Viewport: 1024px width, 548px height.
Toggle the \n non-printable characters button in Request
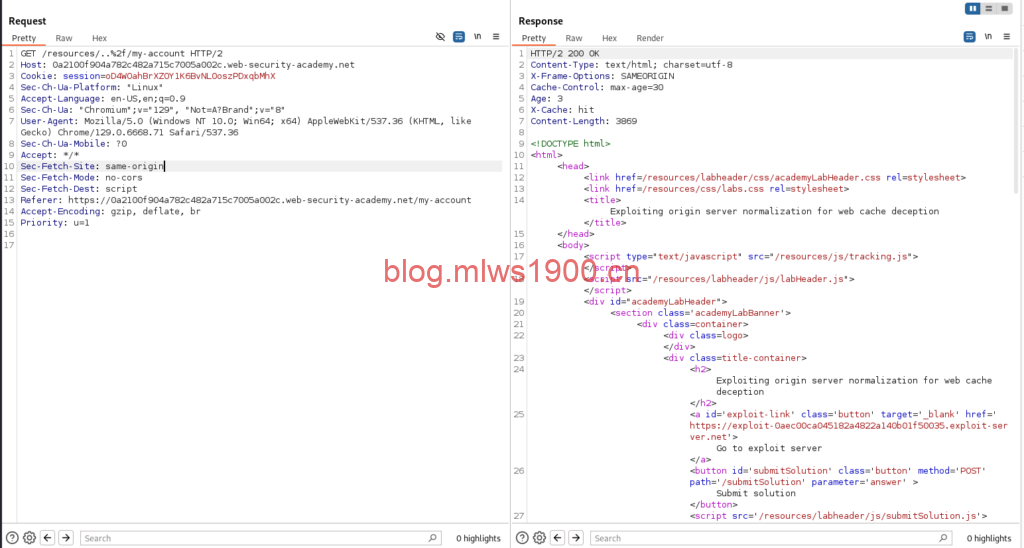tap(477, 37)
